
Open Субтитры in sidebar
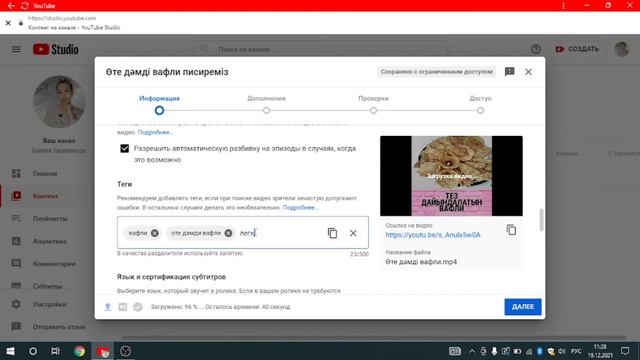(47, 286)
